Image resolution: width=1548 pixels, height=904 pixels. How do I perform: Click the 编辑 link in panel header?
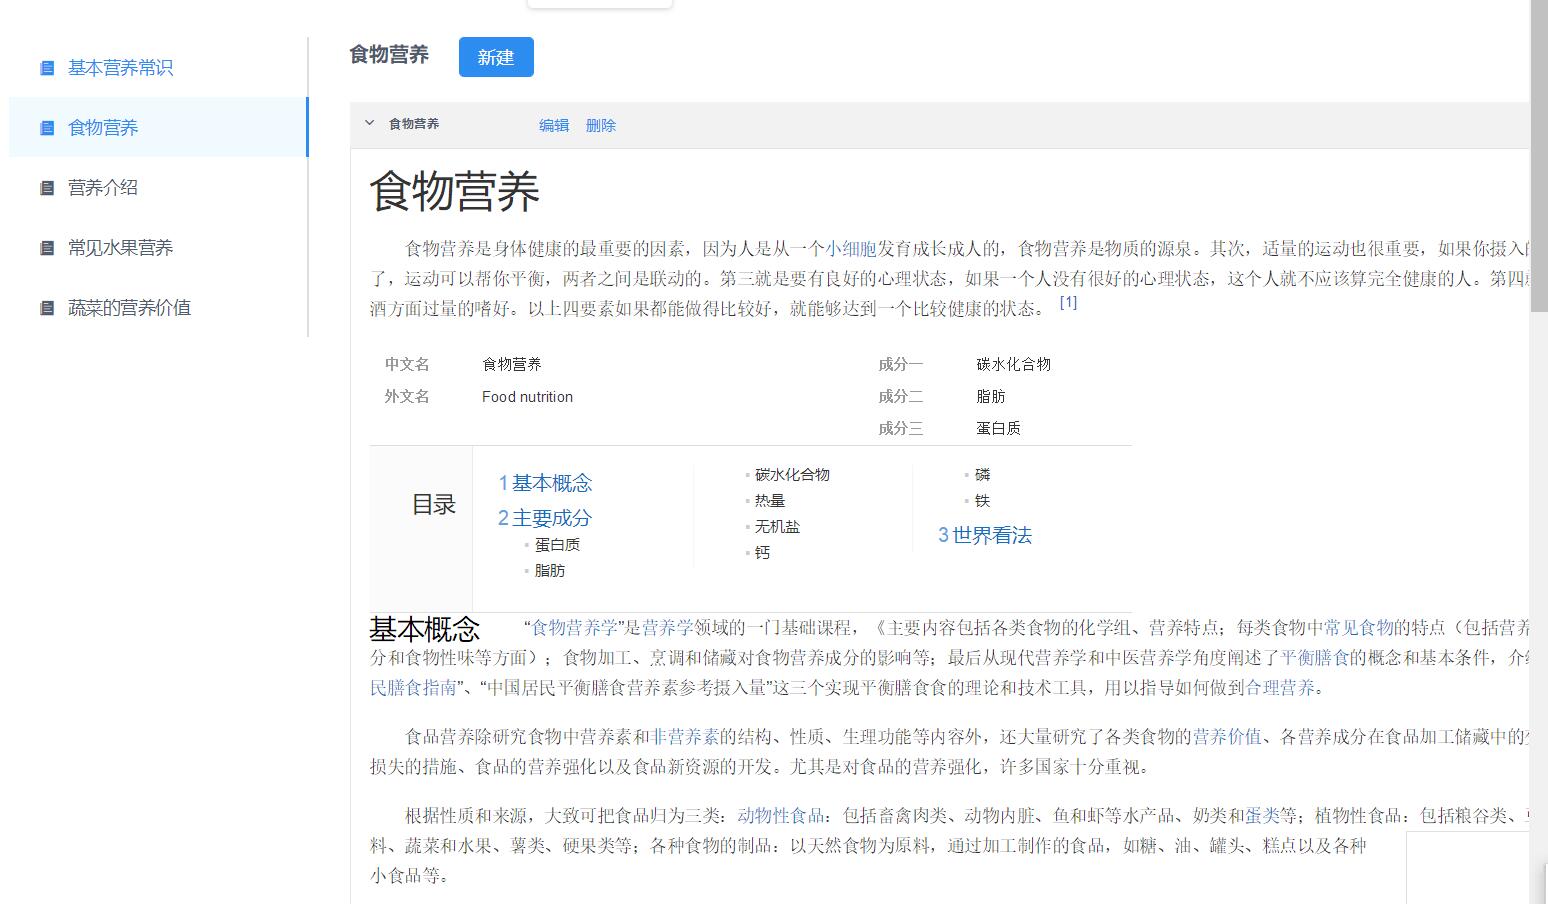coord(554,125)
